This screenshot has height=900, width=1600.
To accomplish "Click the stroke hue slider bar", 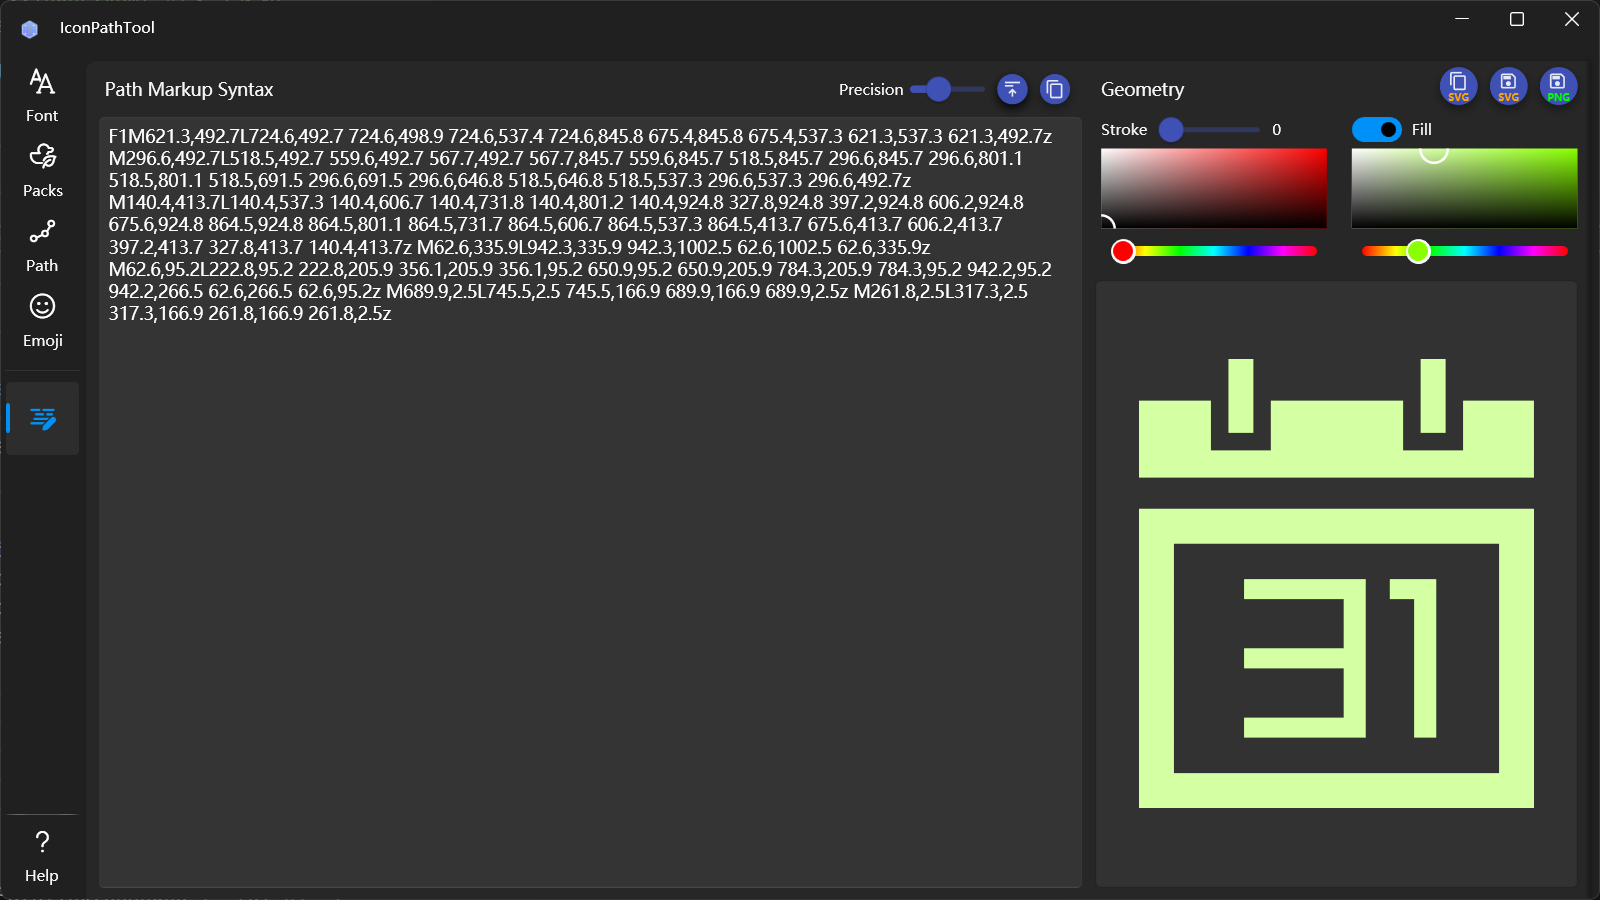I will (1215, 251).
